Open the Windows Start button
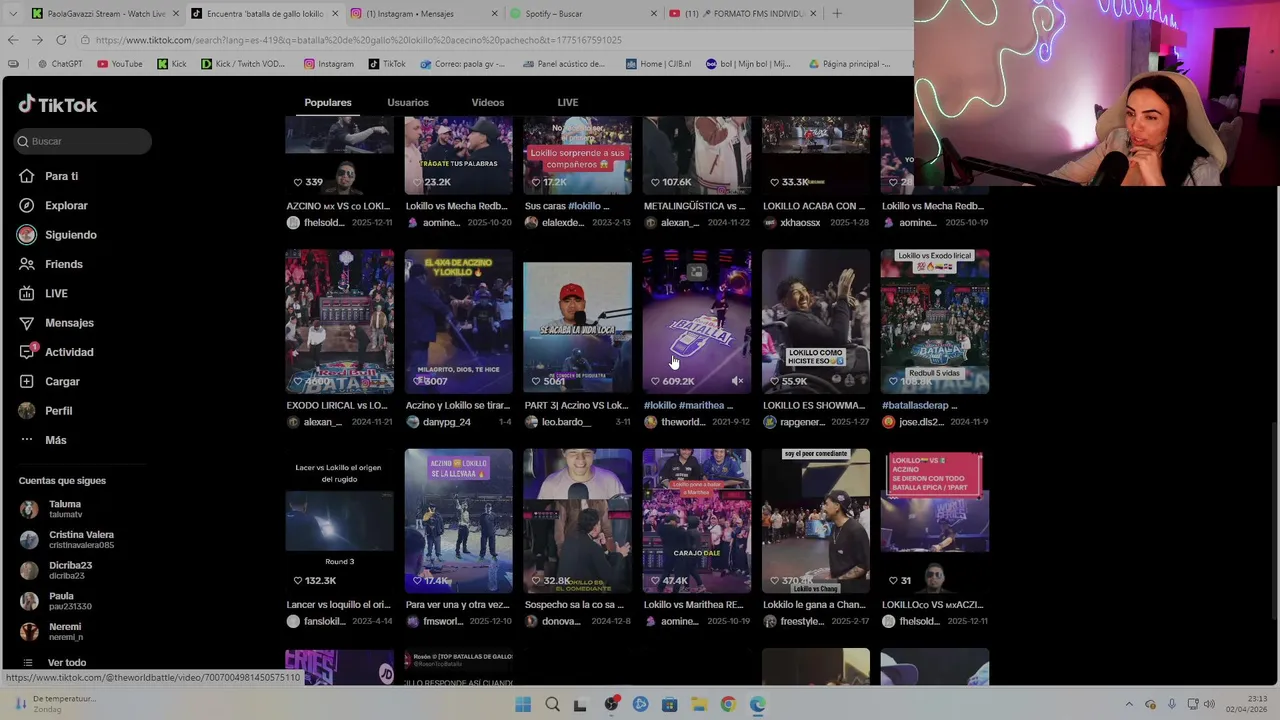This screenshot has width=1280, height=720. pos(523,705)
